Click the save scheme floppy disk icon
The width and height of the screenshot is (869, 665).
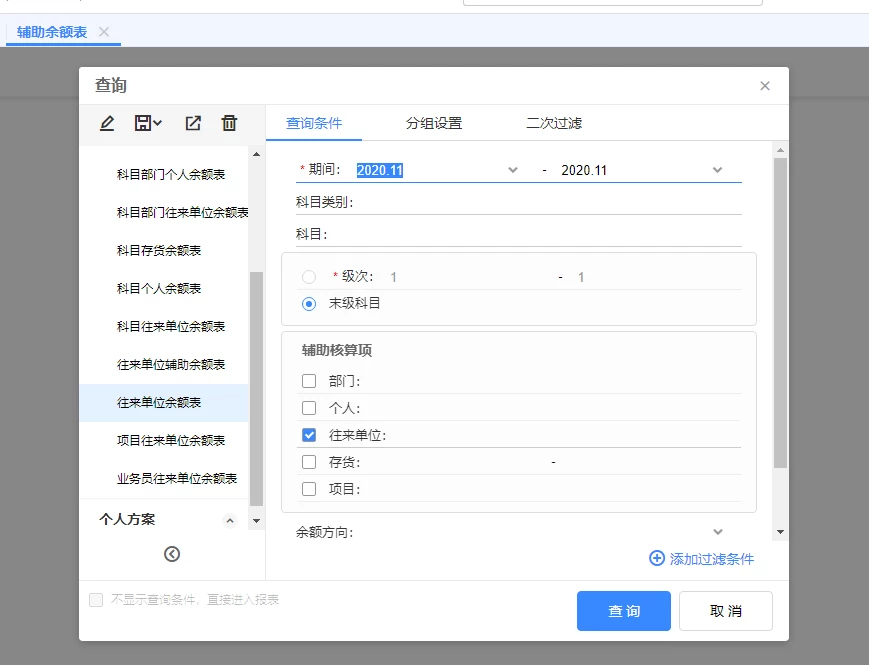click(x=144, y=123)
